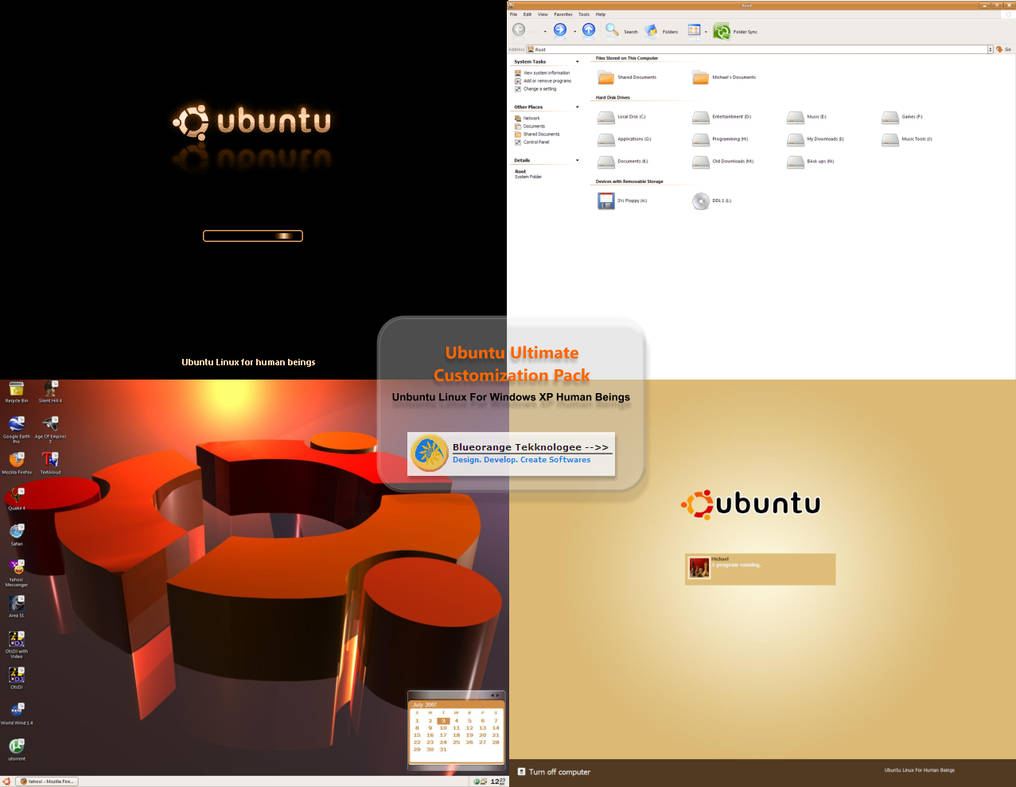The height and width of the screenshot is (787, 1016).
Task: Click the Ubuntu boot progress bar
Action: pos(252,236)
